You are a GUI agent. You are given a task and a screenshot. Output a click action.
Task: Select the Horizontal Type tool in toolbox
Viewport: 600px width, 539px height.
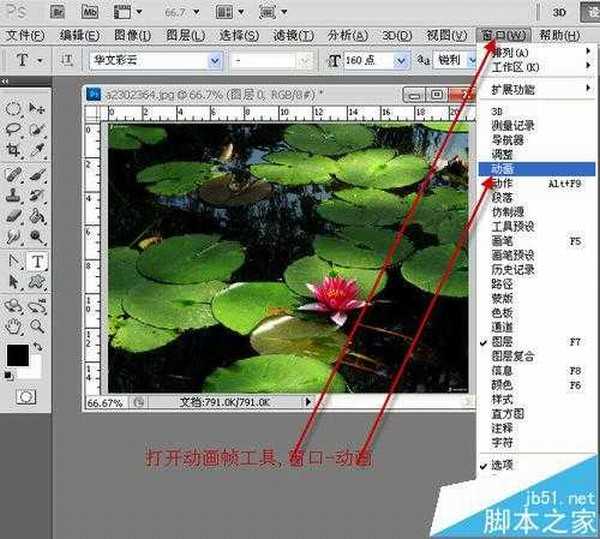[37, 262]
